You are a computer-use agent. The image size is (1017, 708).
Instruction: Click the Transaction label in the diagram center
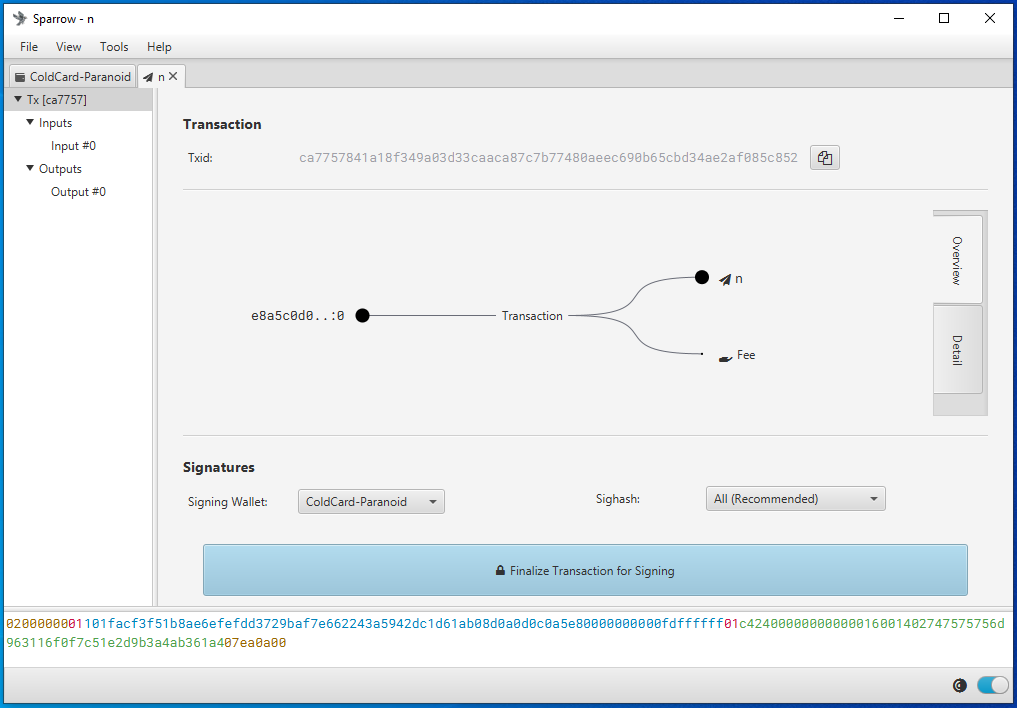click(x=532, y=316)
